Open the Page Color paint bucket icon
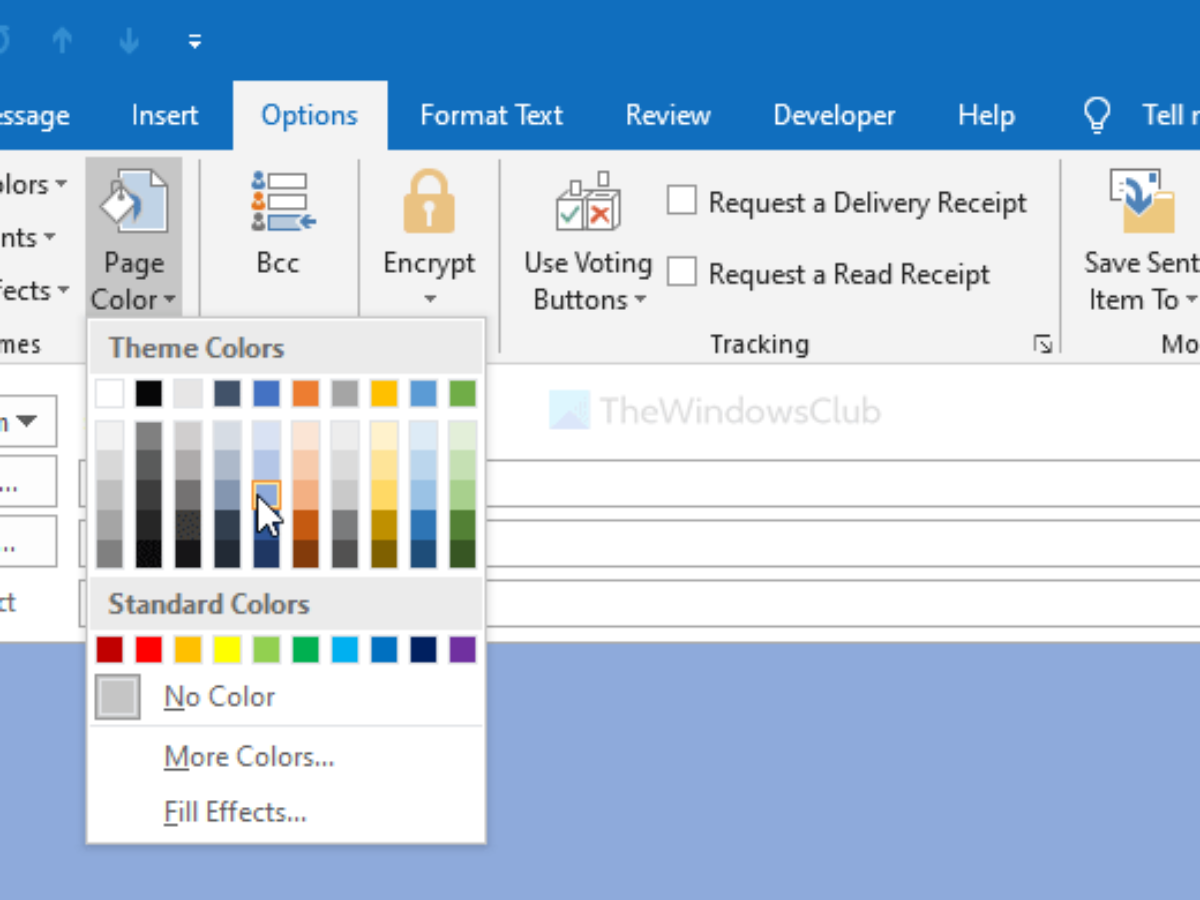1200x900 pixels. [133, 204]
